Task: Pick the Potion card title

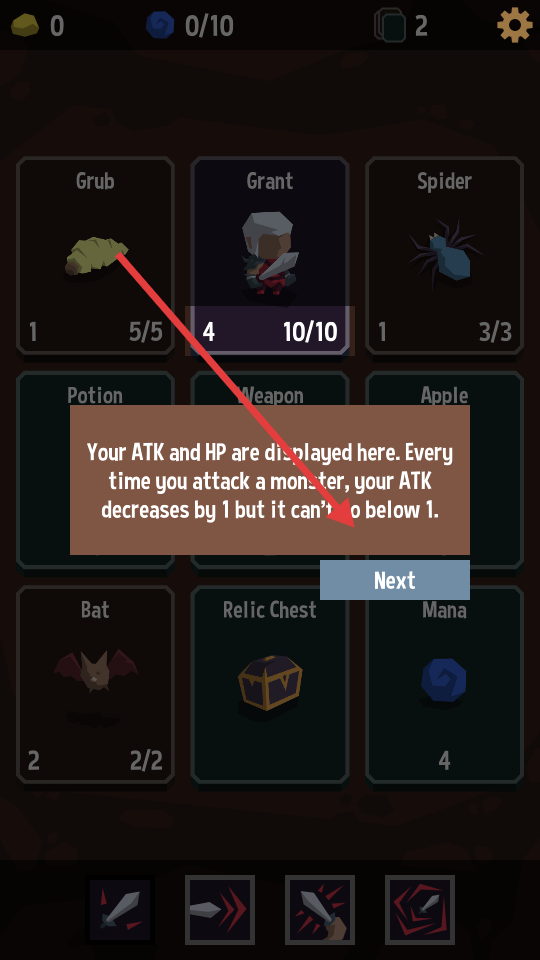Action: click(x=95, y=395)
